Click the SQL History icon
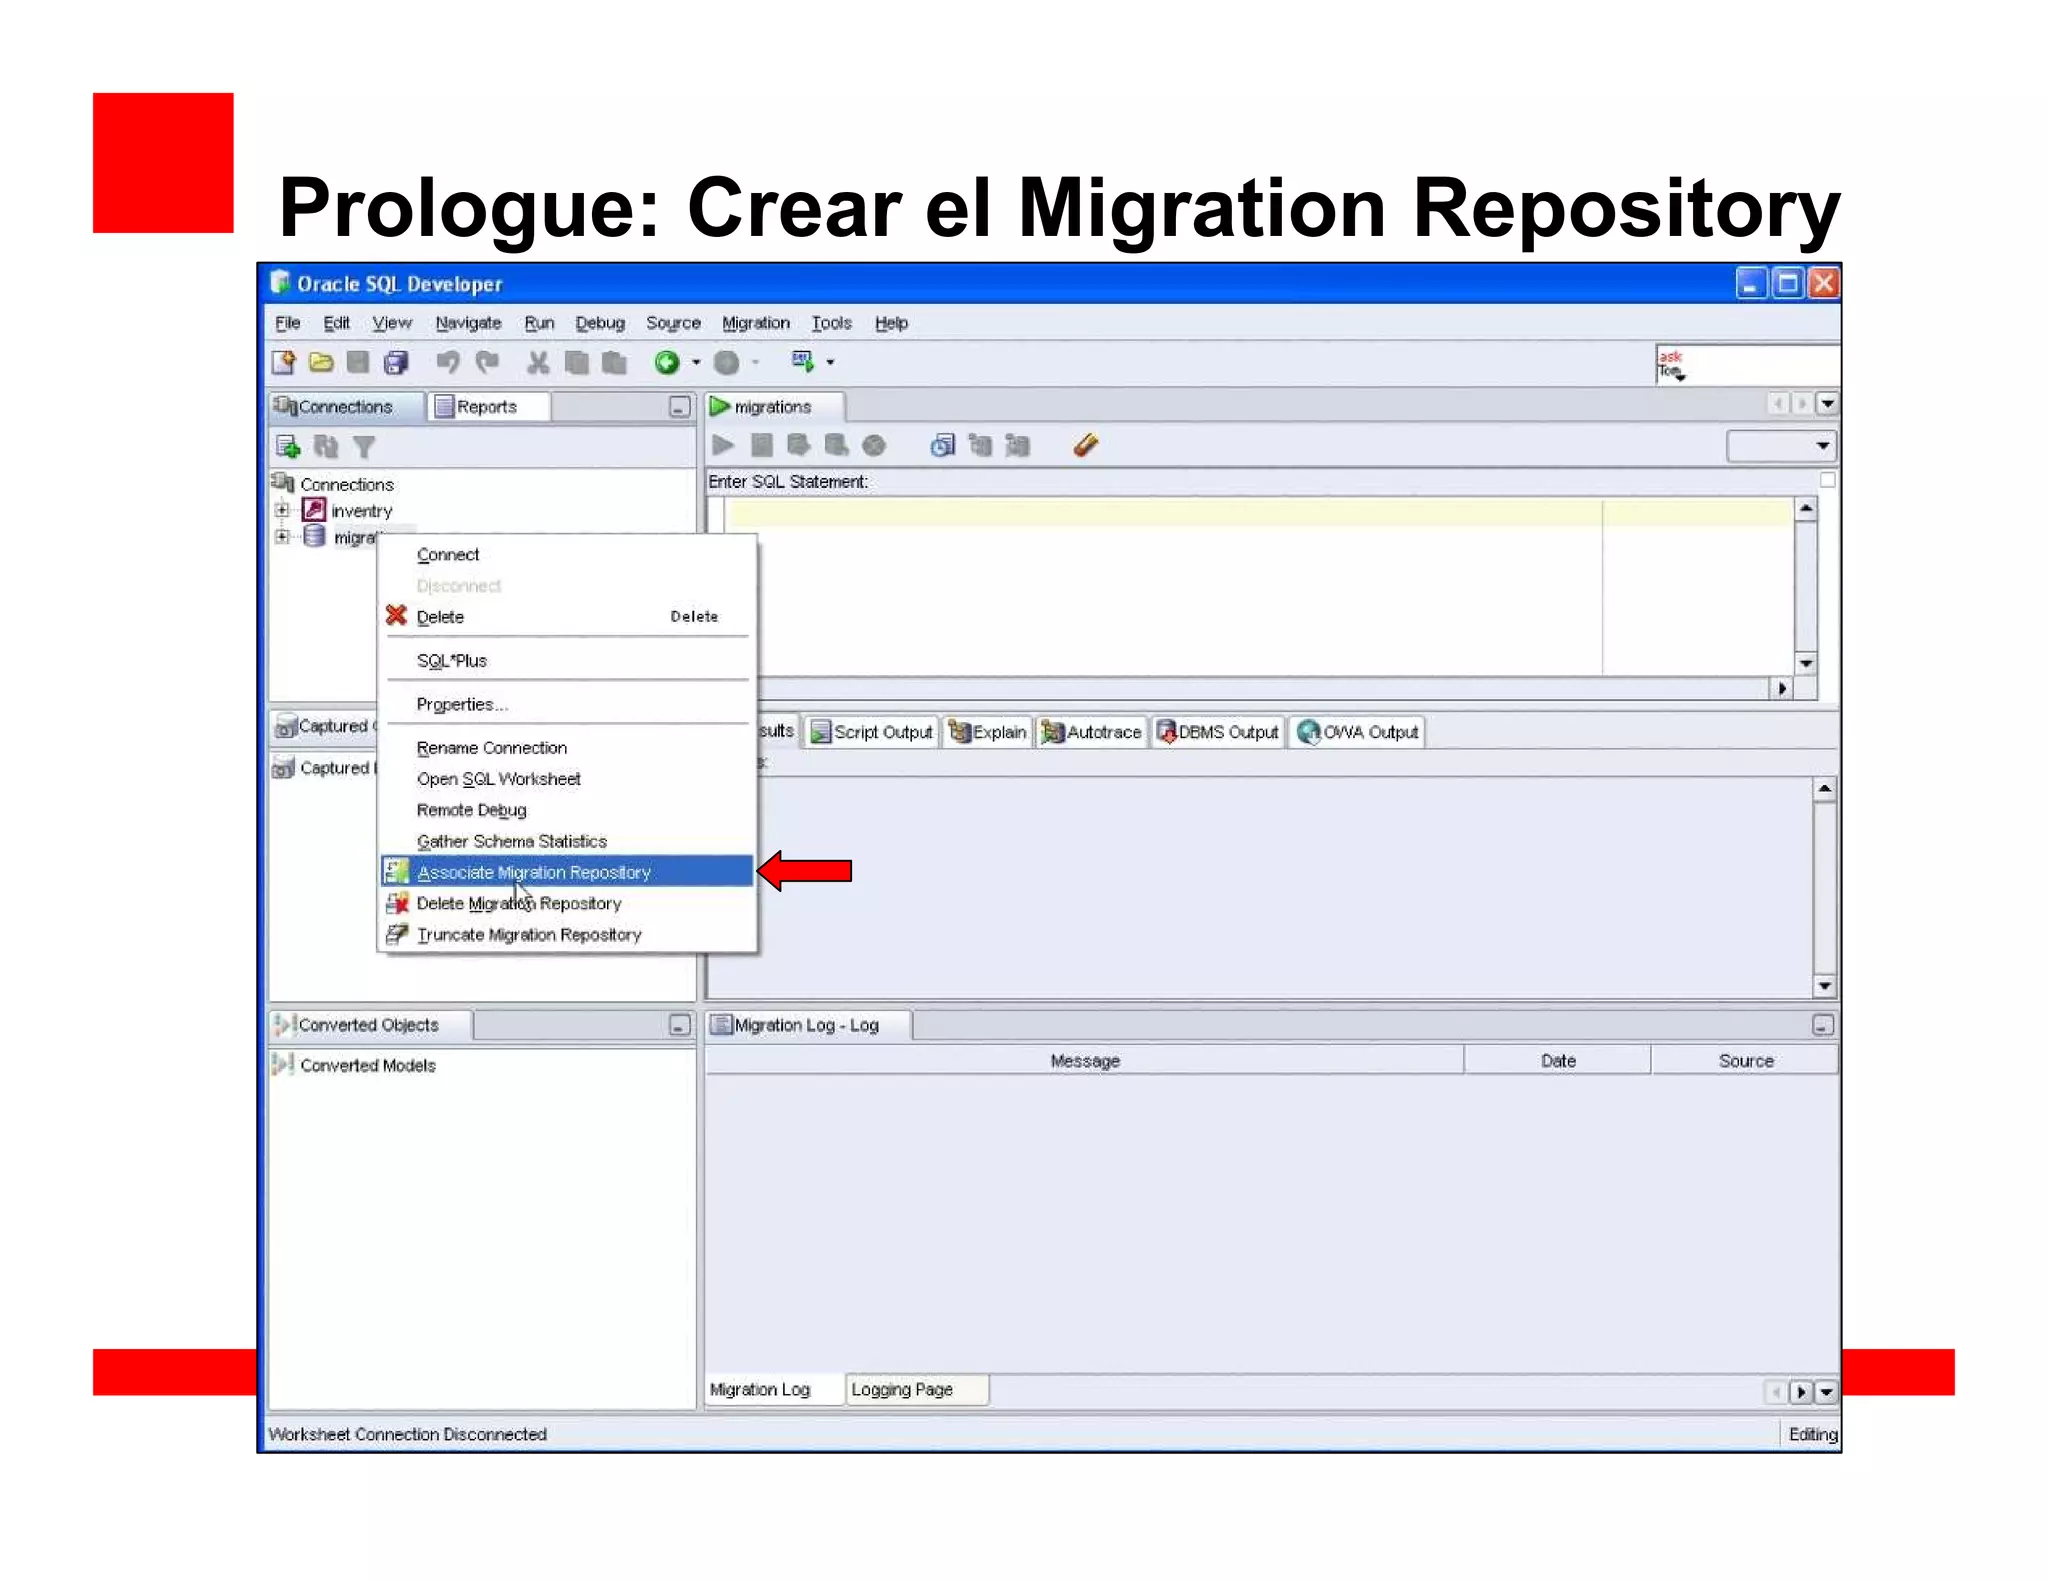The width and height of the screenshot is (2048, 1582). pos(942,445)
